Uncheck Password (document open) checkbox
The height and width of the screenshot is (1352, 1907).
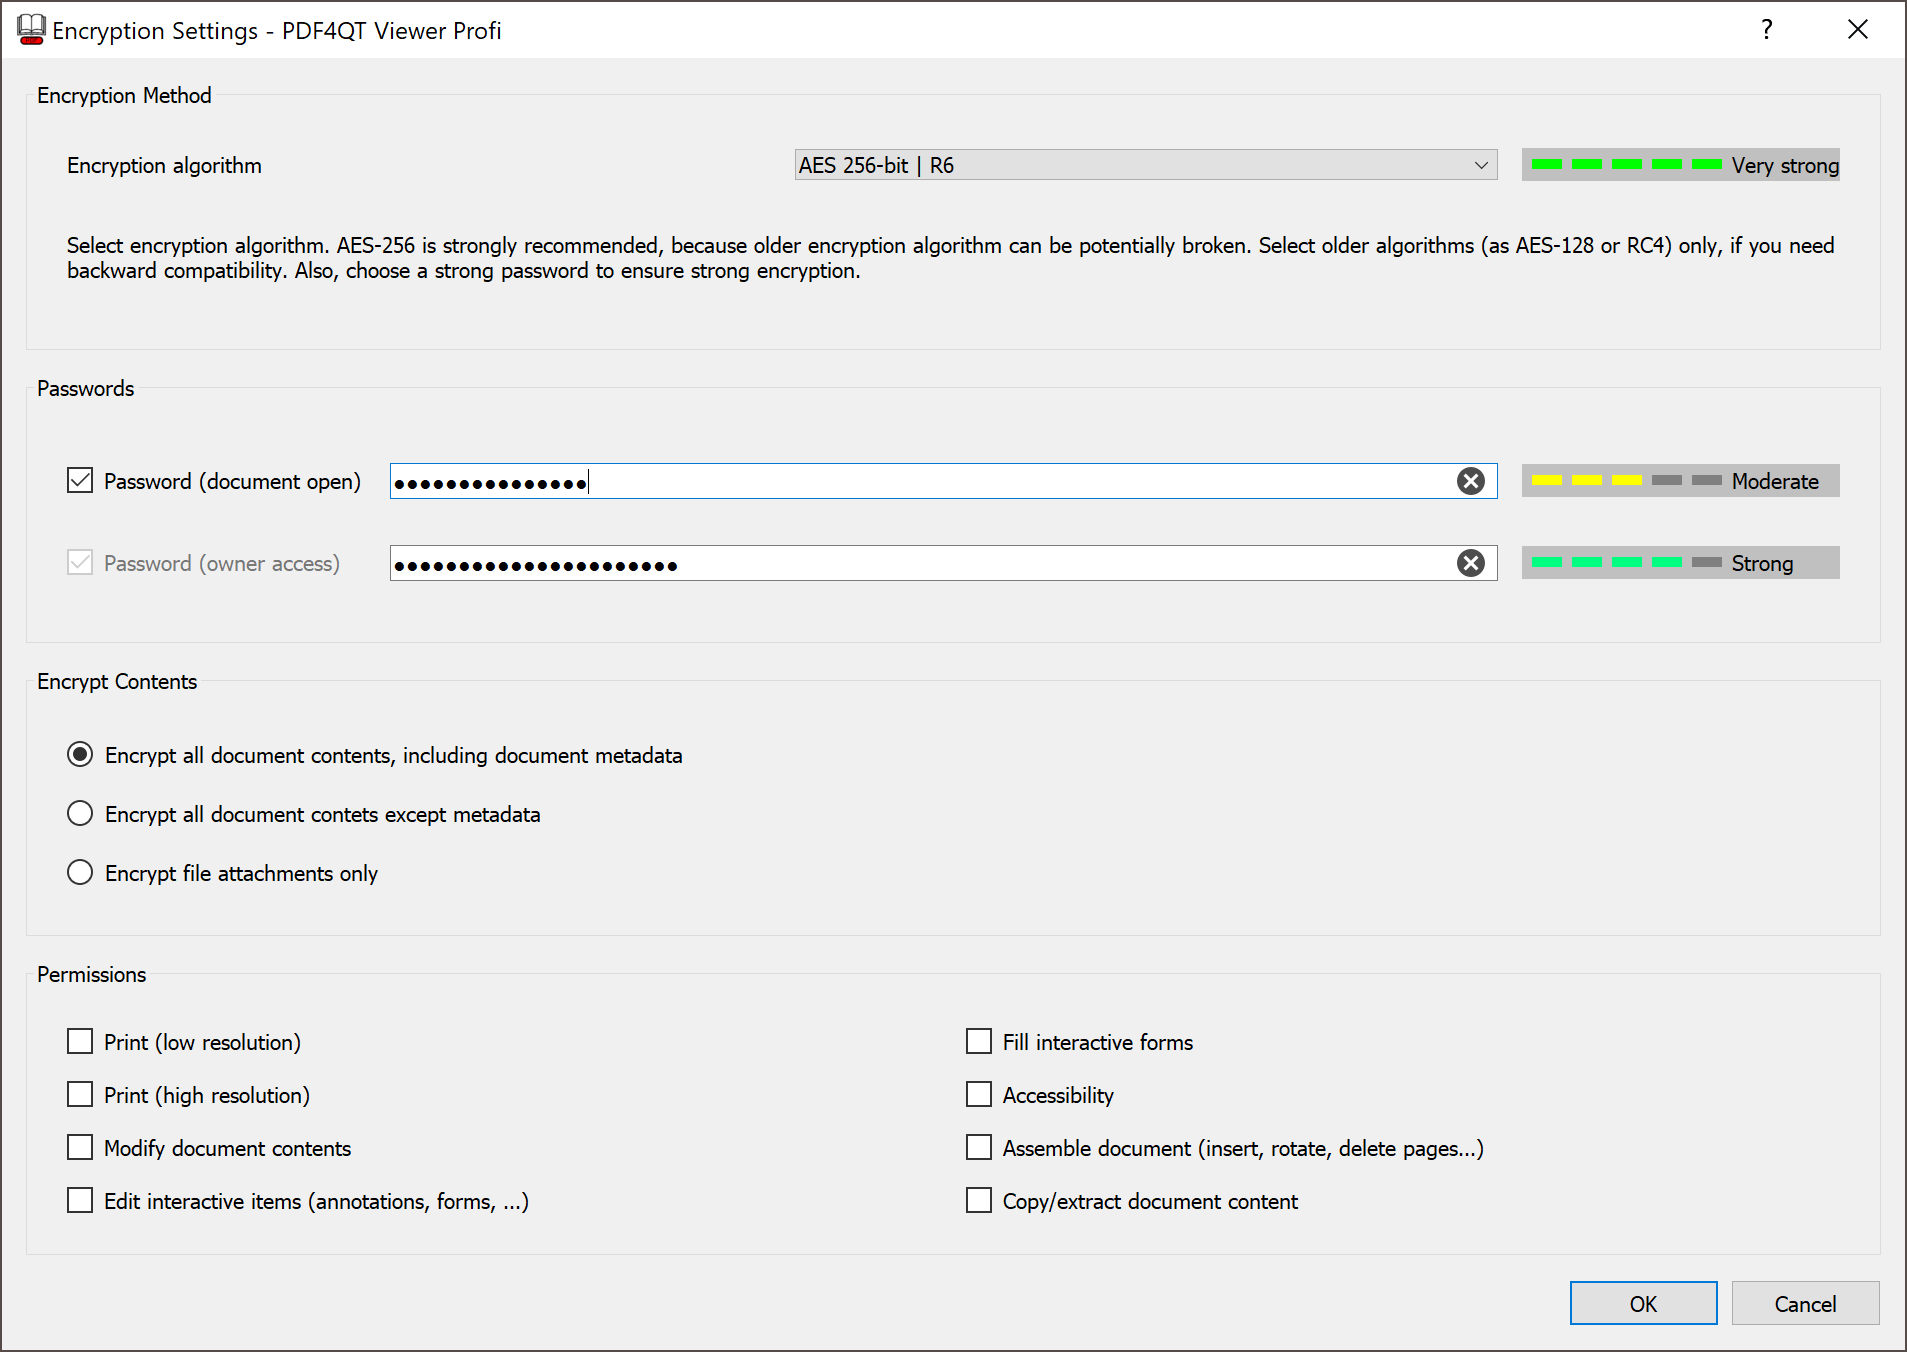(80, 481)
